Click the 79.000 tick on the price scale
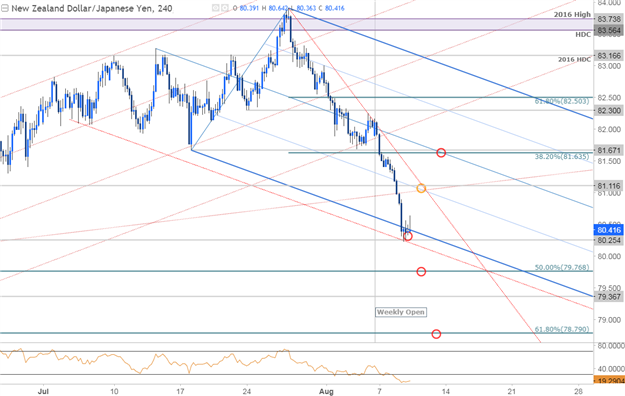 coord(609,320)
